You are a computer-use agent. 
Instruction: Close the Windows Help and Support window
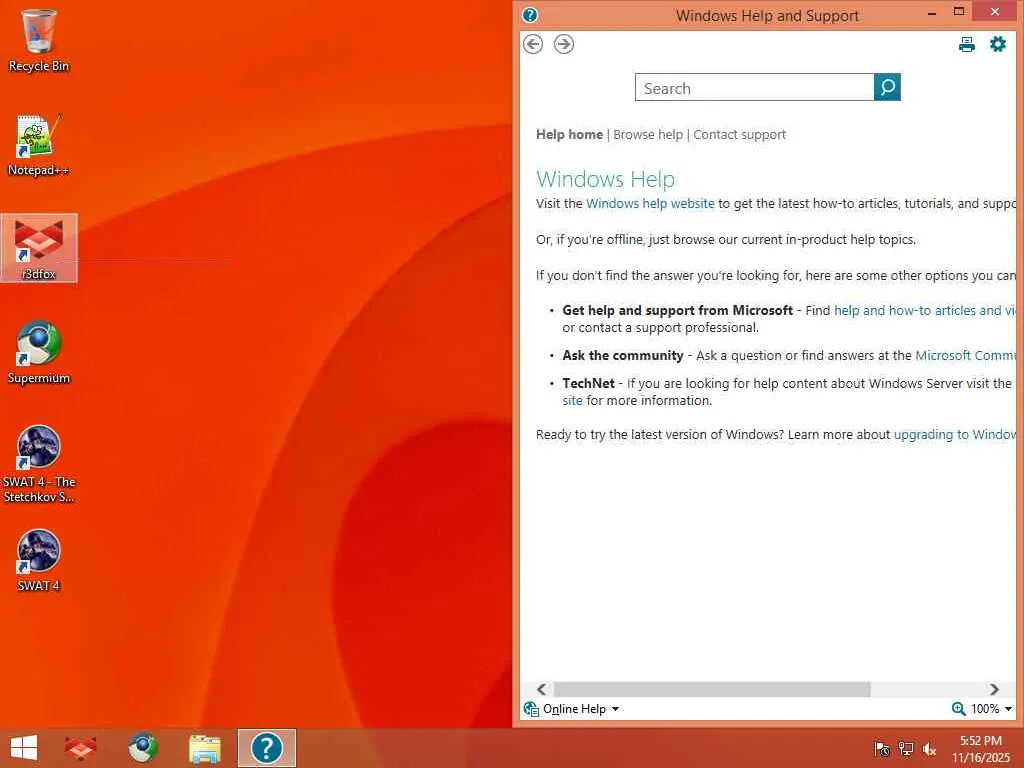[x=995, y=11]
